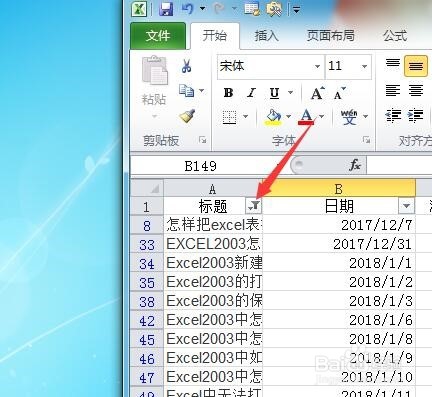Open the font name dropdown arrow
432x397 pixels.
tap(318, 67)
